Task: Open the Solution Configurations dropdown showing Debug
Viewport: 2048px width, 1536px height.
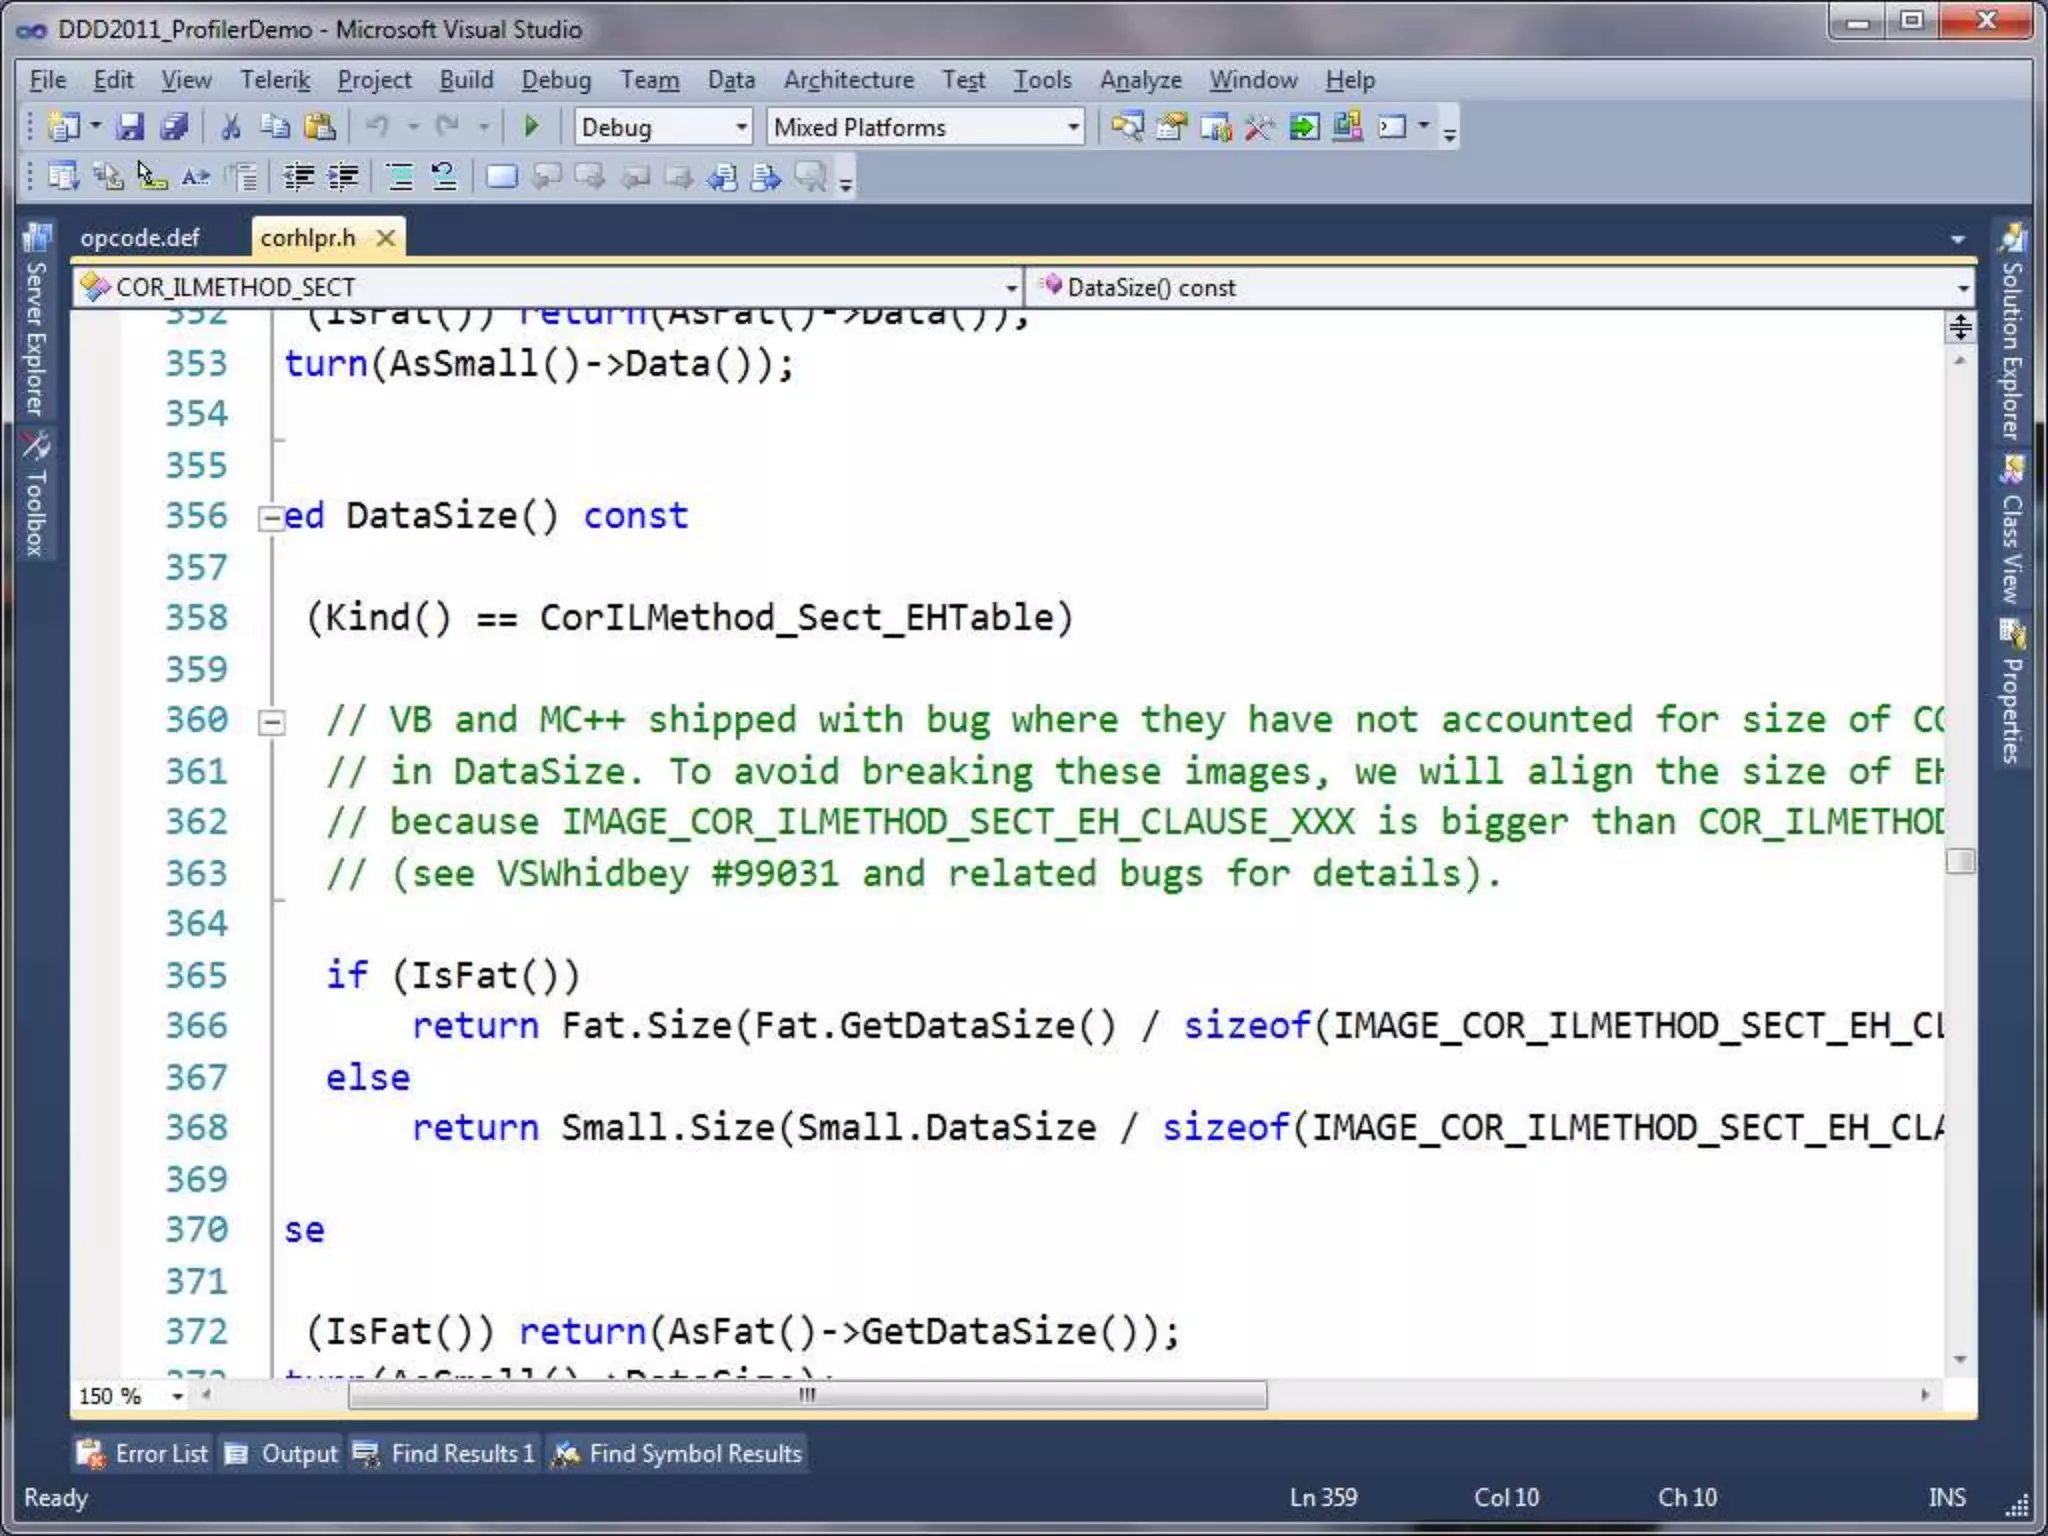Action: pyautogui.click(x=663, y=127)
